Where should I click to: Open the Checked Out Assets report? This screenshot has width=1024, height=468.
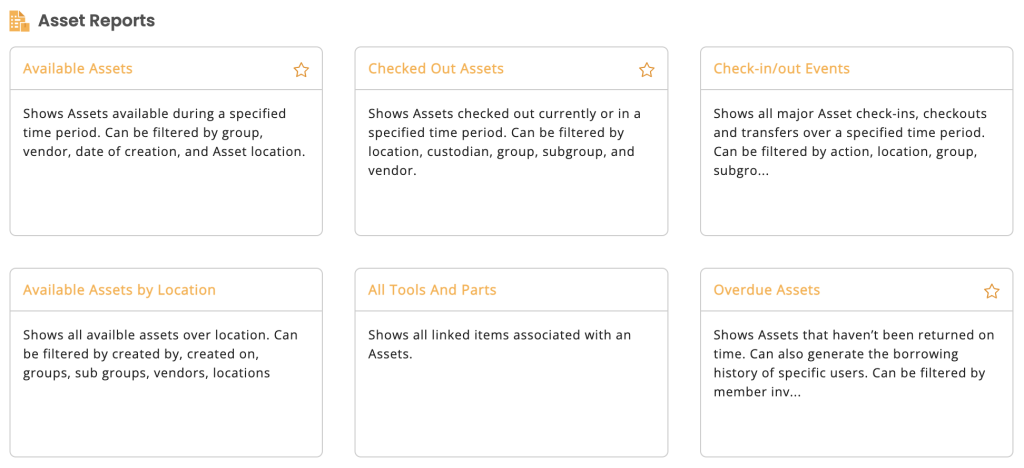pyautogui.click(x=436, y=69)
